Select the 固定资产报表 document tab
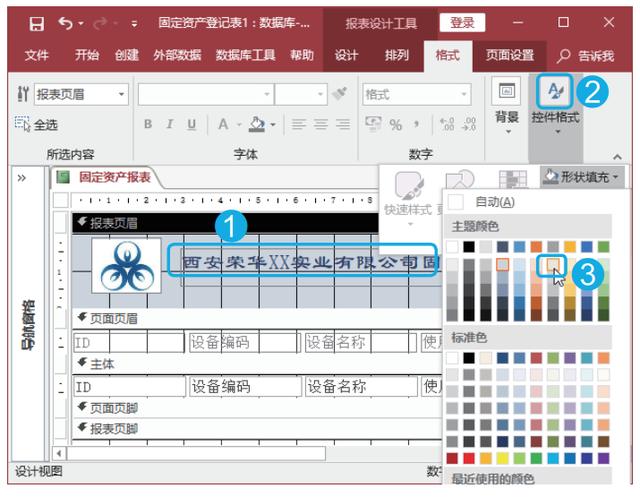 point(107,177)
